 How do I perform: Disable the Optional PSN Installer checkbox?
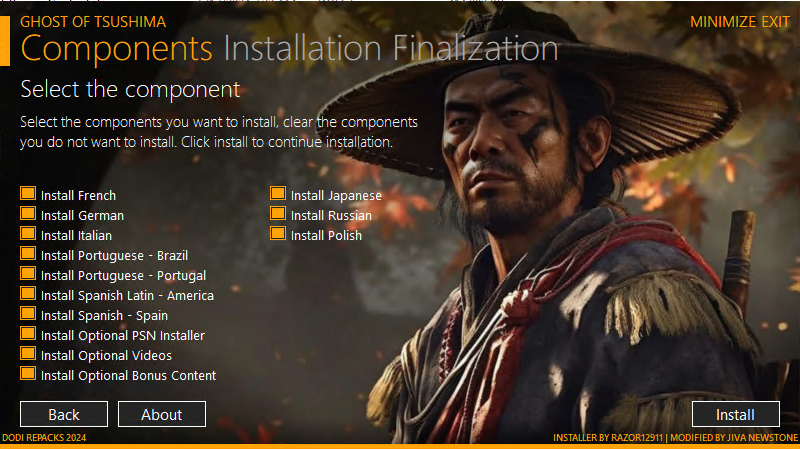tap(28, 334)
